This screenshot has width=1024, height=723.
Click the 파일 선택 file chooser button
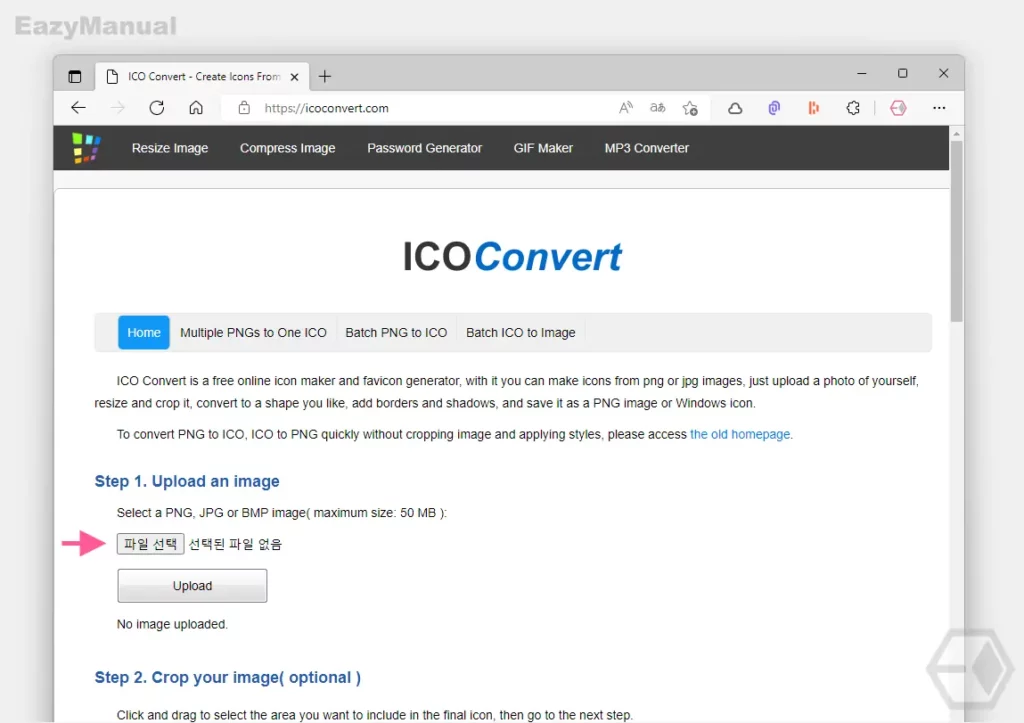(x=150, y=543)
